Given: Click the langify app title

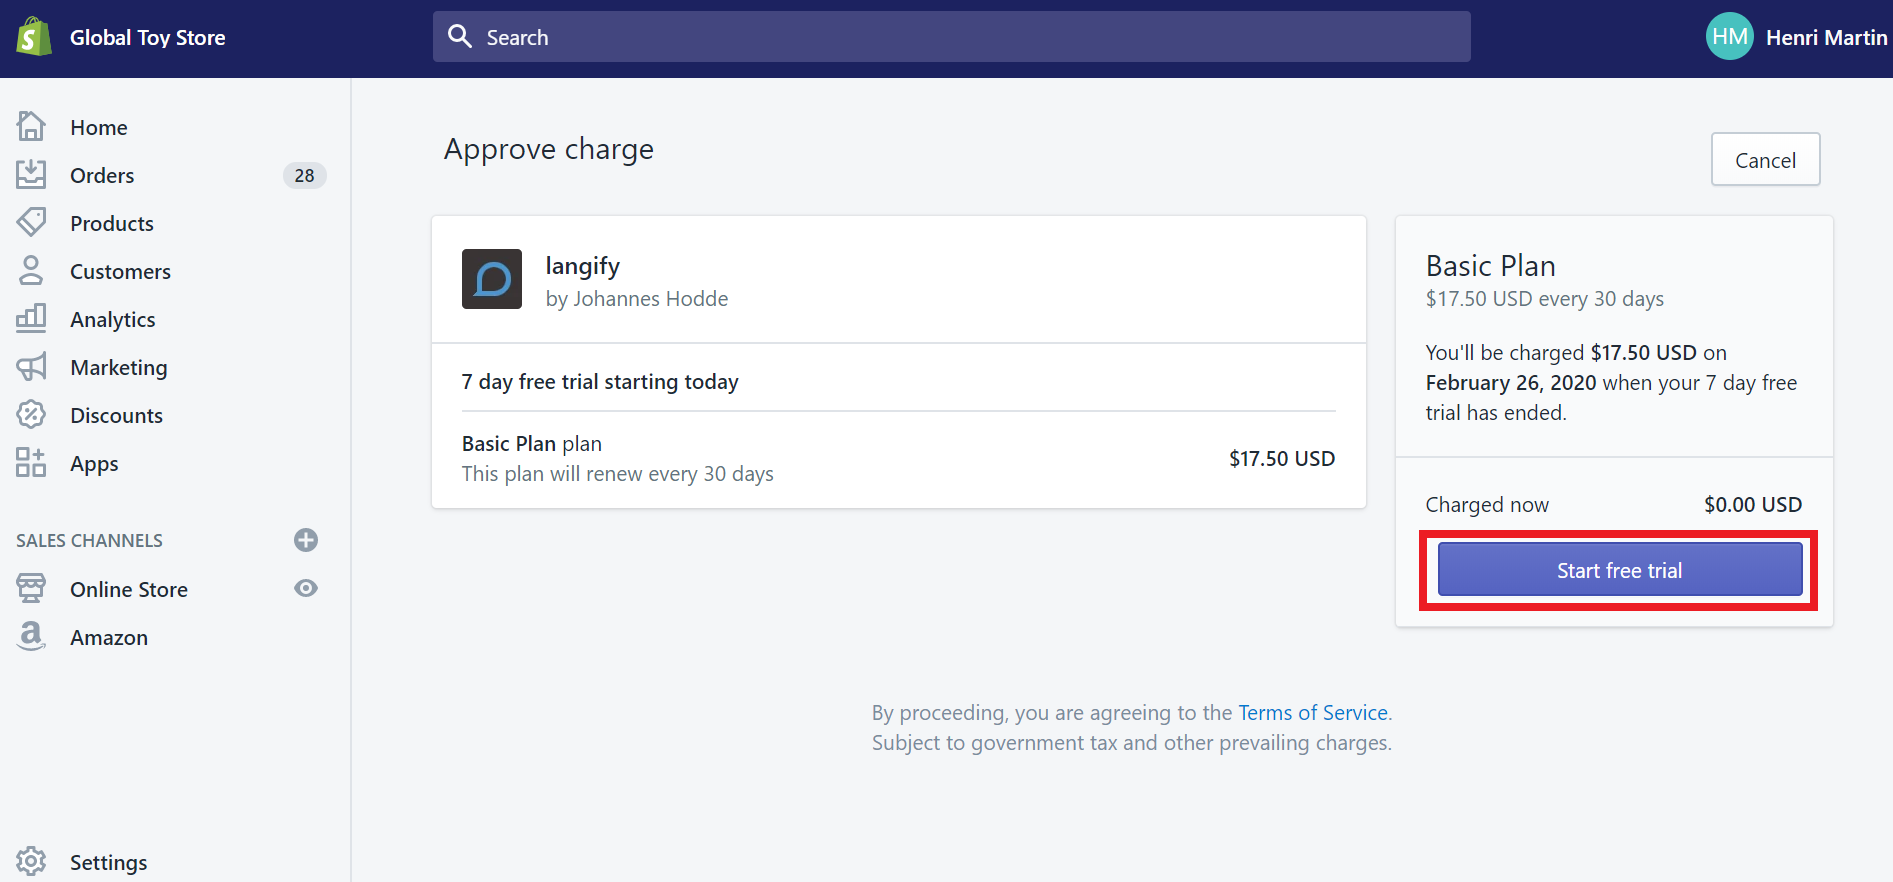Looking at the screenshot, I should tap(583, 266).
